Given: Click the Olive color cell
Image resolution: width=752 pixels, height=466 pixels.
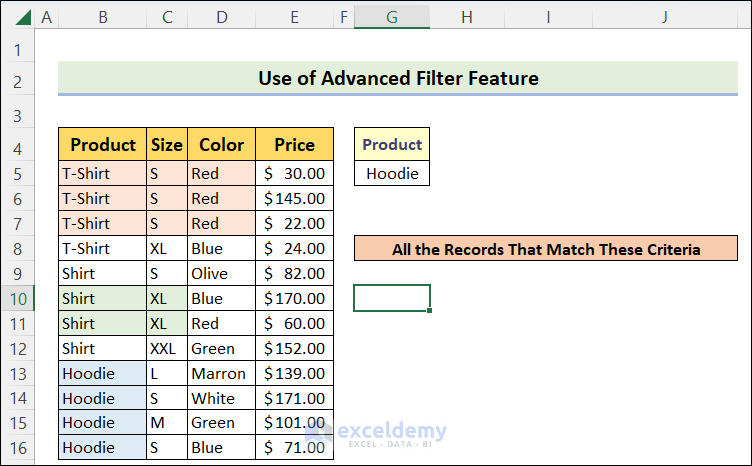Looking at the screenshot, I should 221,273.
